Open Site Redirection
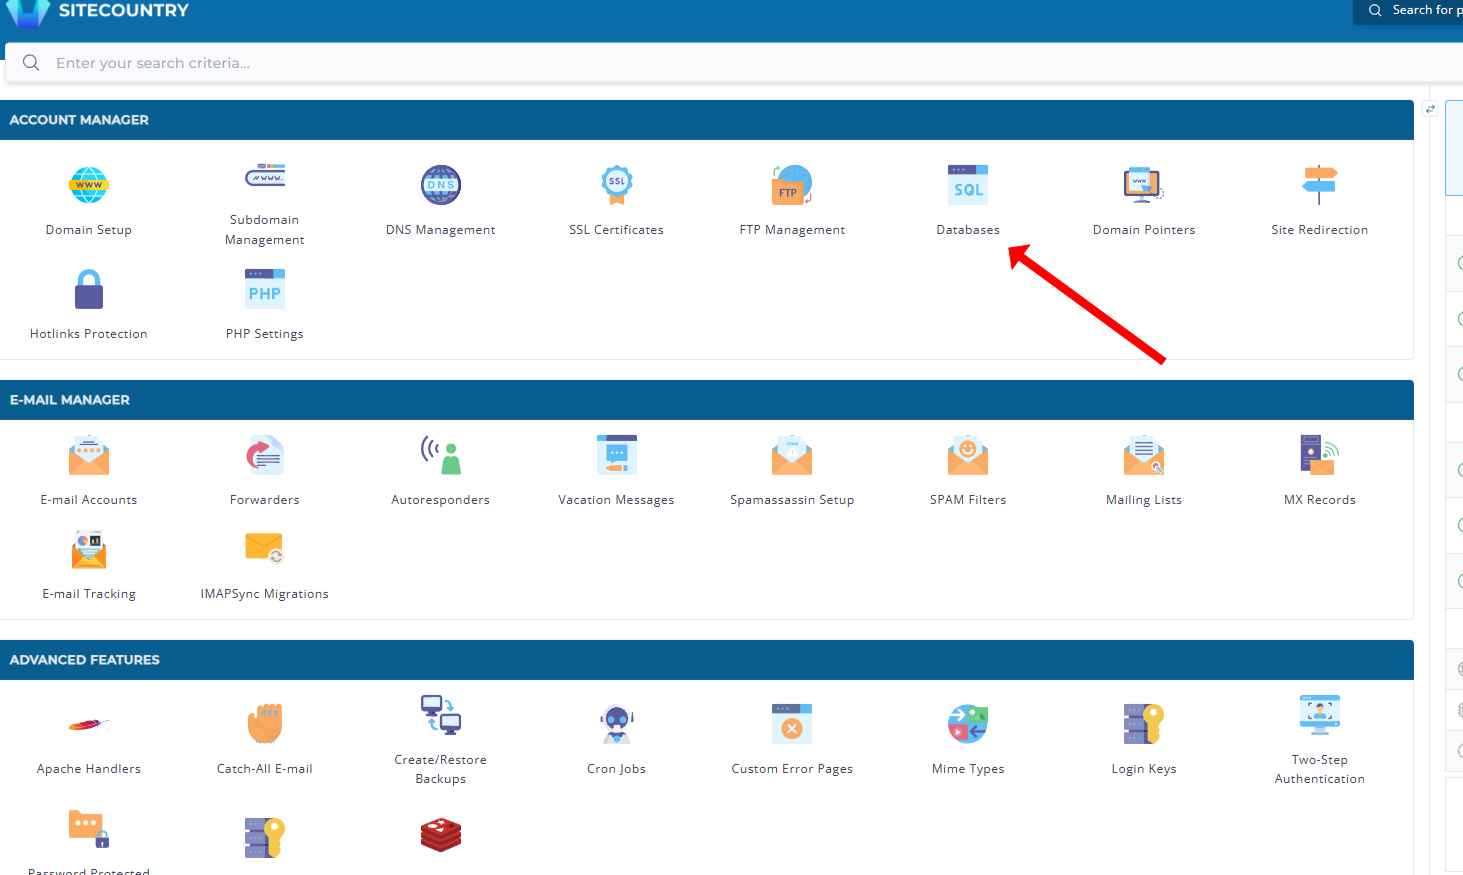Viewport: 1463px width, 875px height. (x=1320, y=201)
